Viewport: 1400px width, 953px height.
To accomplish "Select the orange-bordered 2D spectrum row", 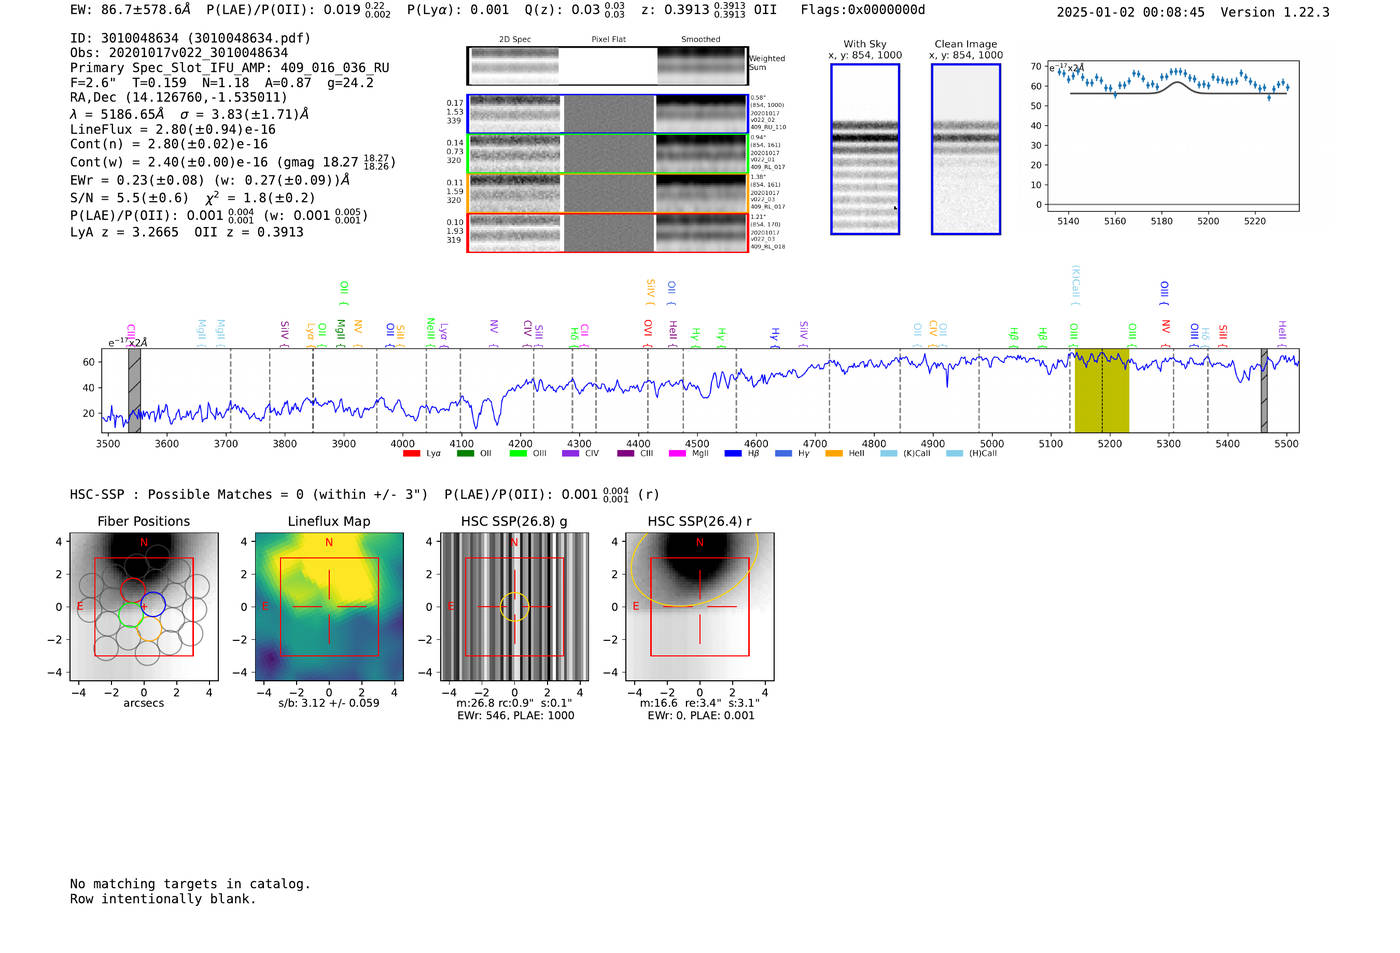I will (x=607, y=193).
